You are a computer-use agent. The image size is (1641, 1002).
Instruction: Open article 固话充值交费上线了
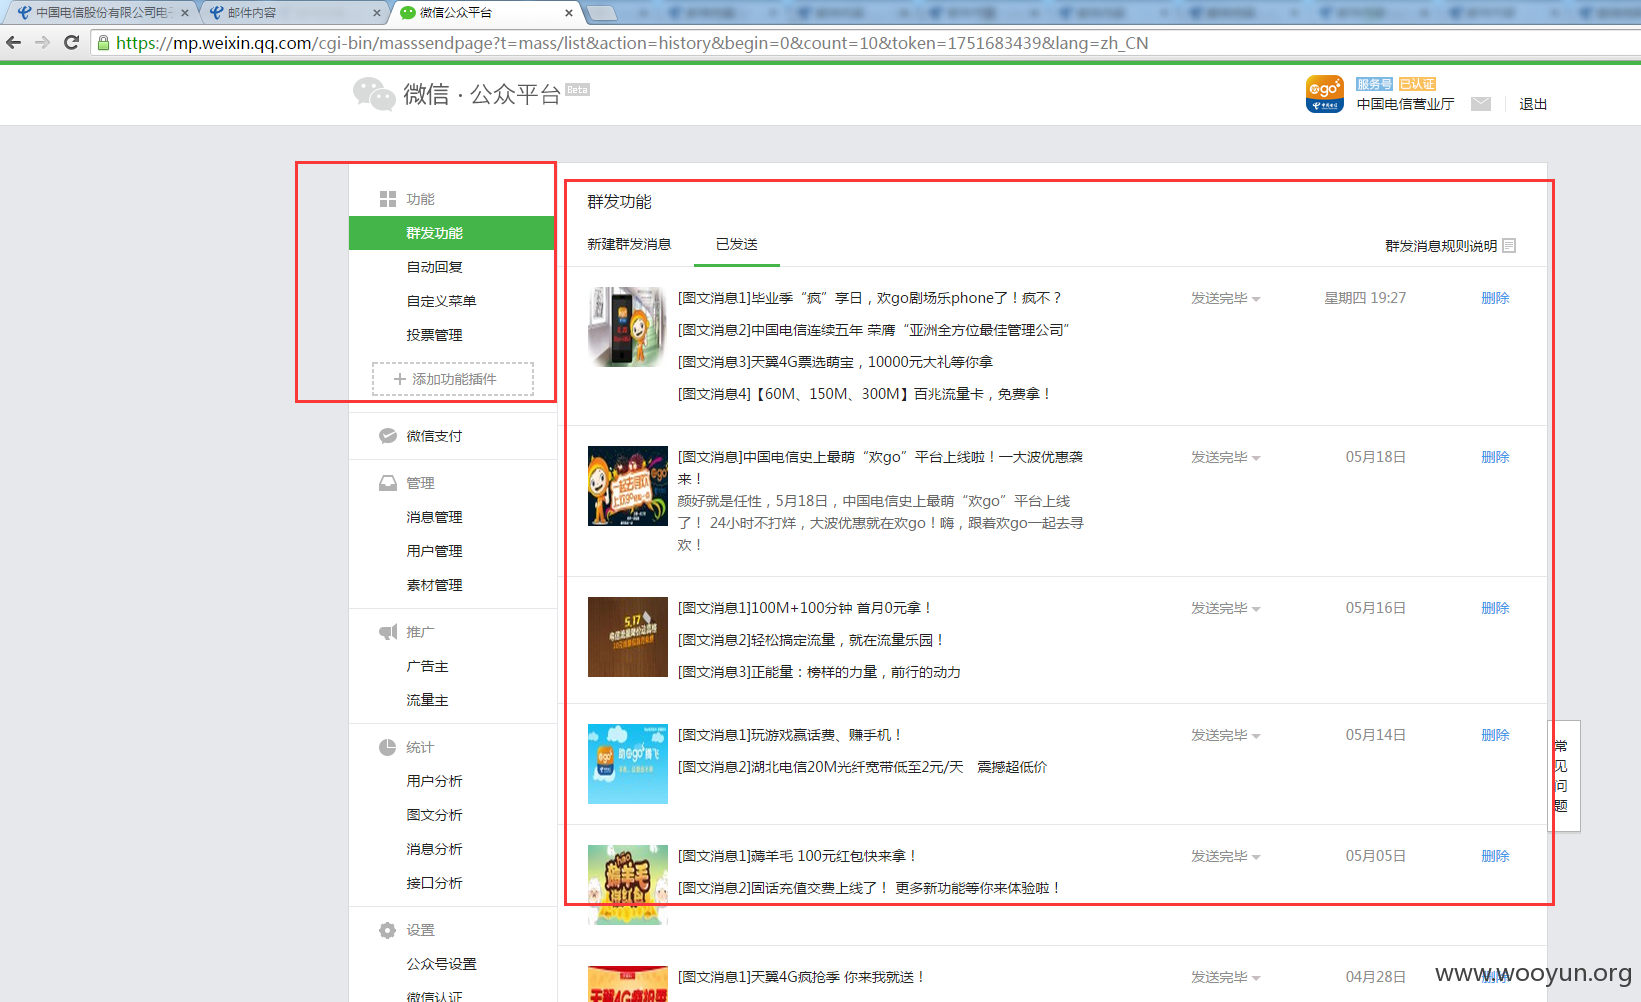point(869,888)
